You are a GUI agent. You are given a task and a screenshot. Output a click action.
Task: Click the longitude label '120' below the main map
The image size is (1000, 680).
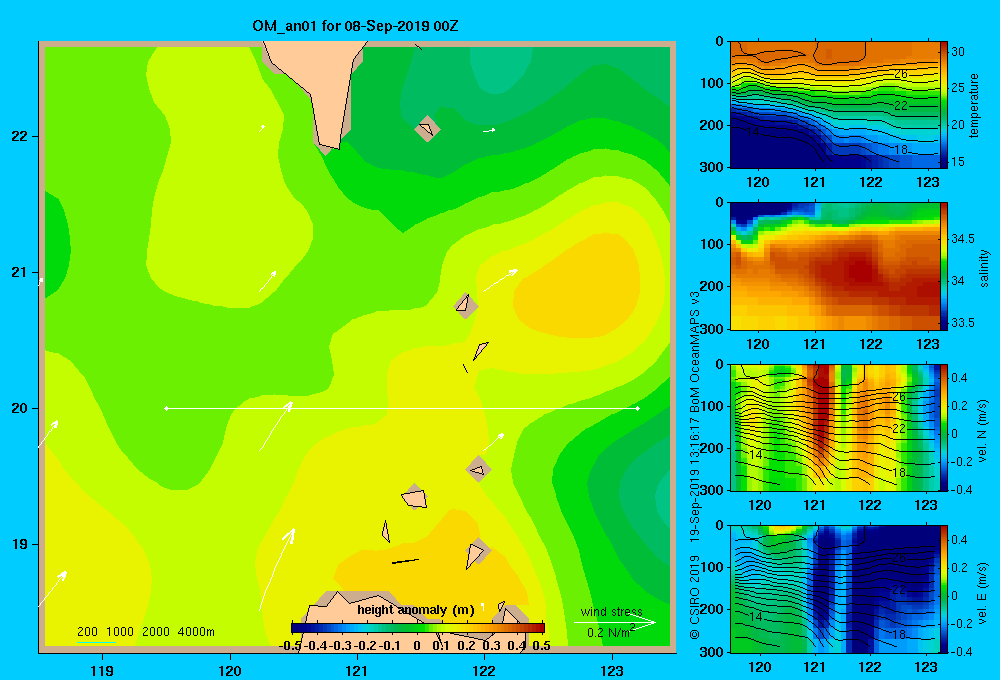230,670
